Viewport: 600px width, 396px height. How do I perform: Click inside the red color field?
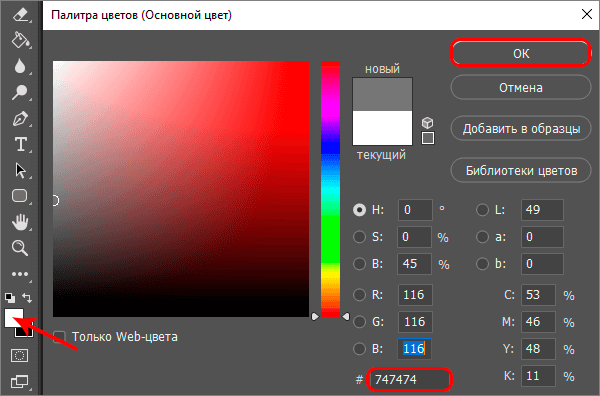[x=181, y=189]
